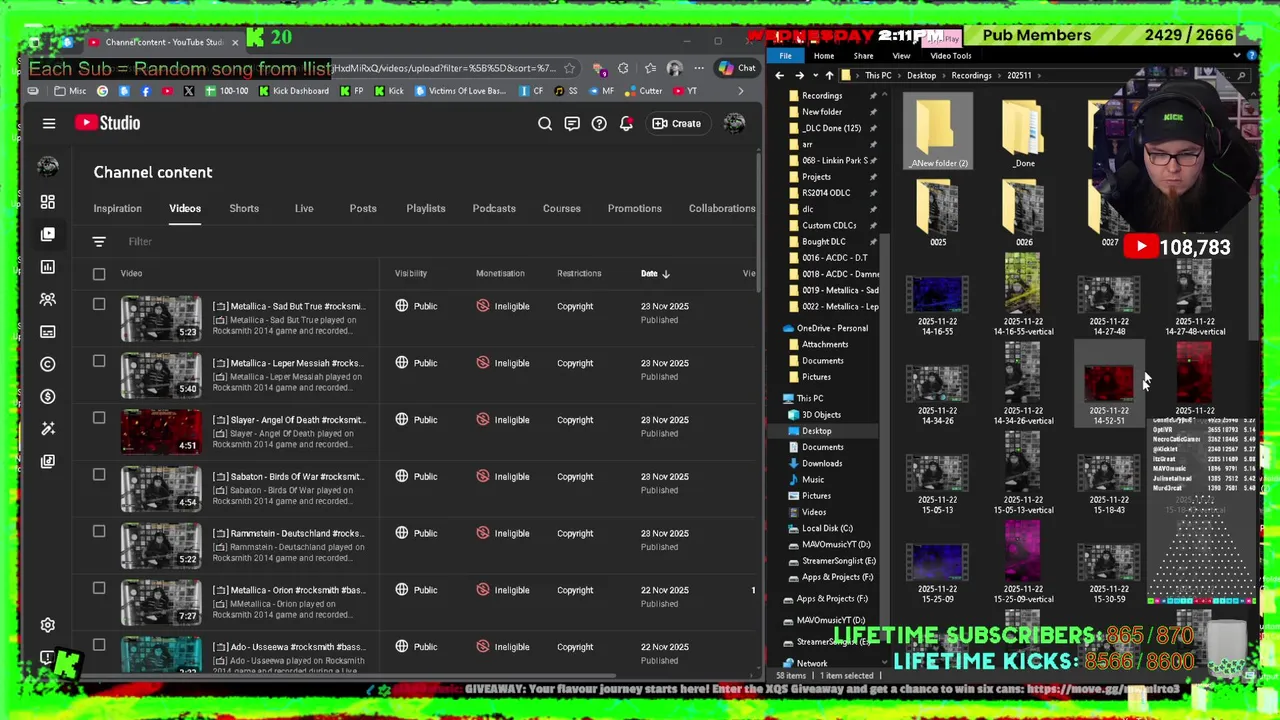Open the Podcasts tab
This screenshot has height=720, width=1280.
[x=494, y=208]
